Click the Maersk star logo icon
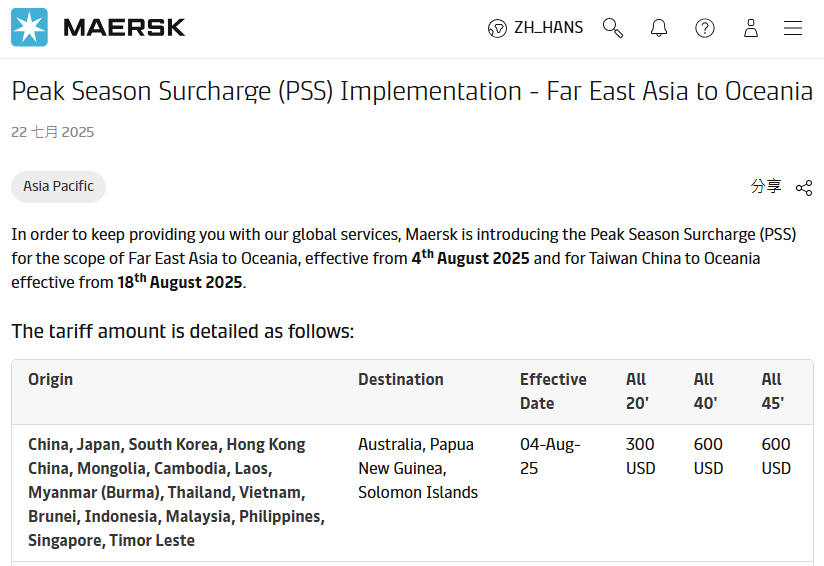824x566 pixels. 29,27
